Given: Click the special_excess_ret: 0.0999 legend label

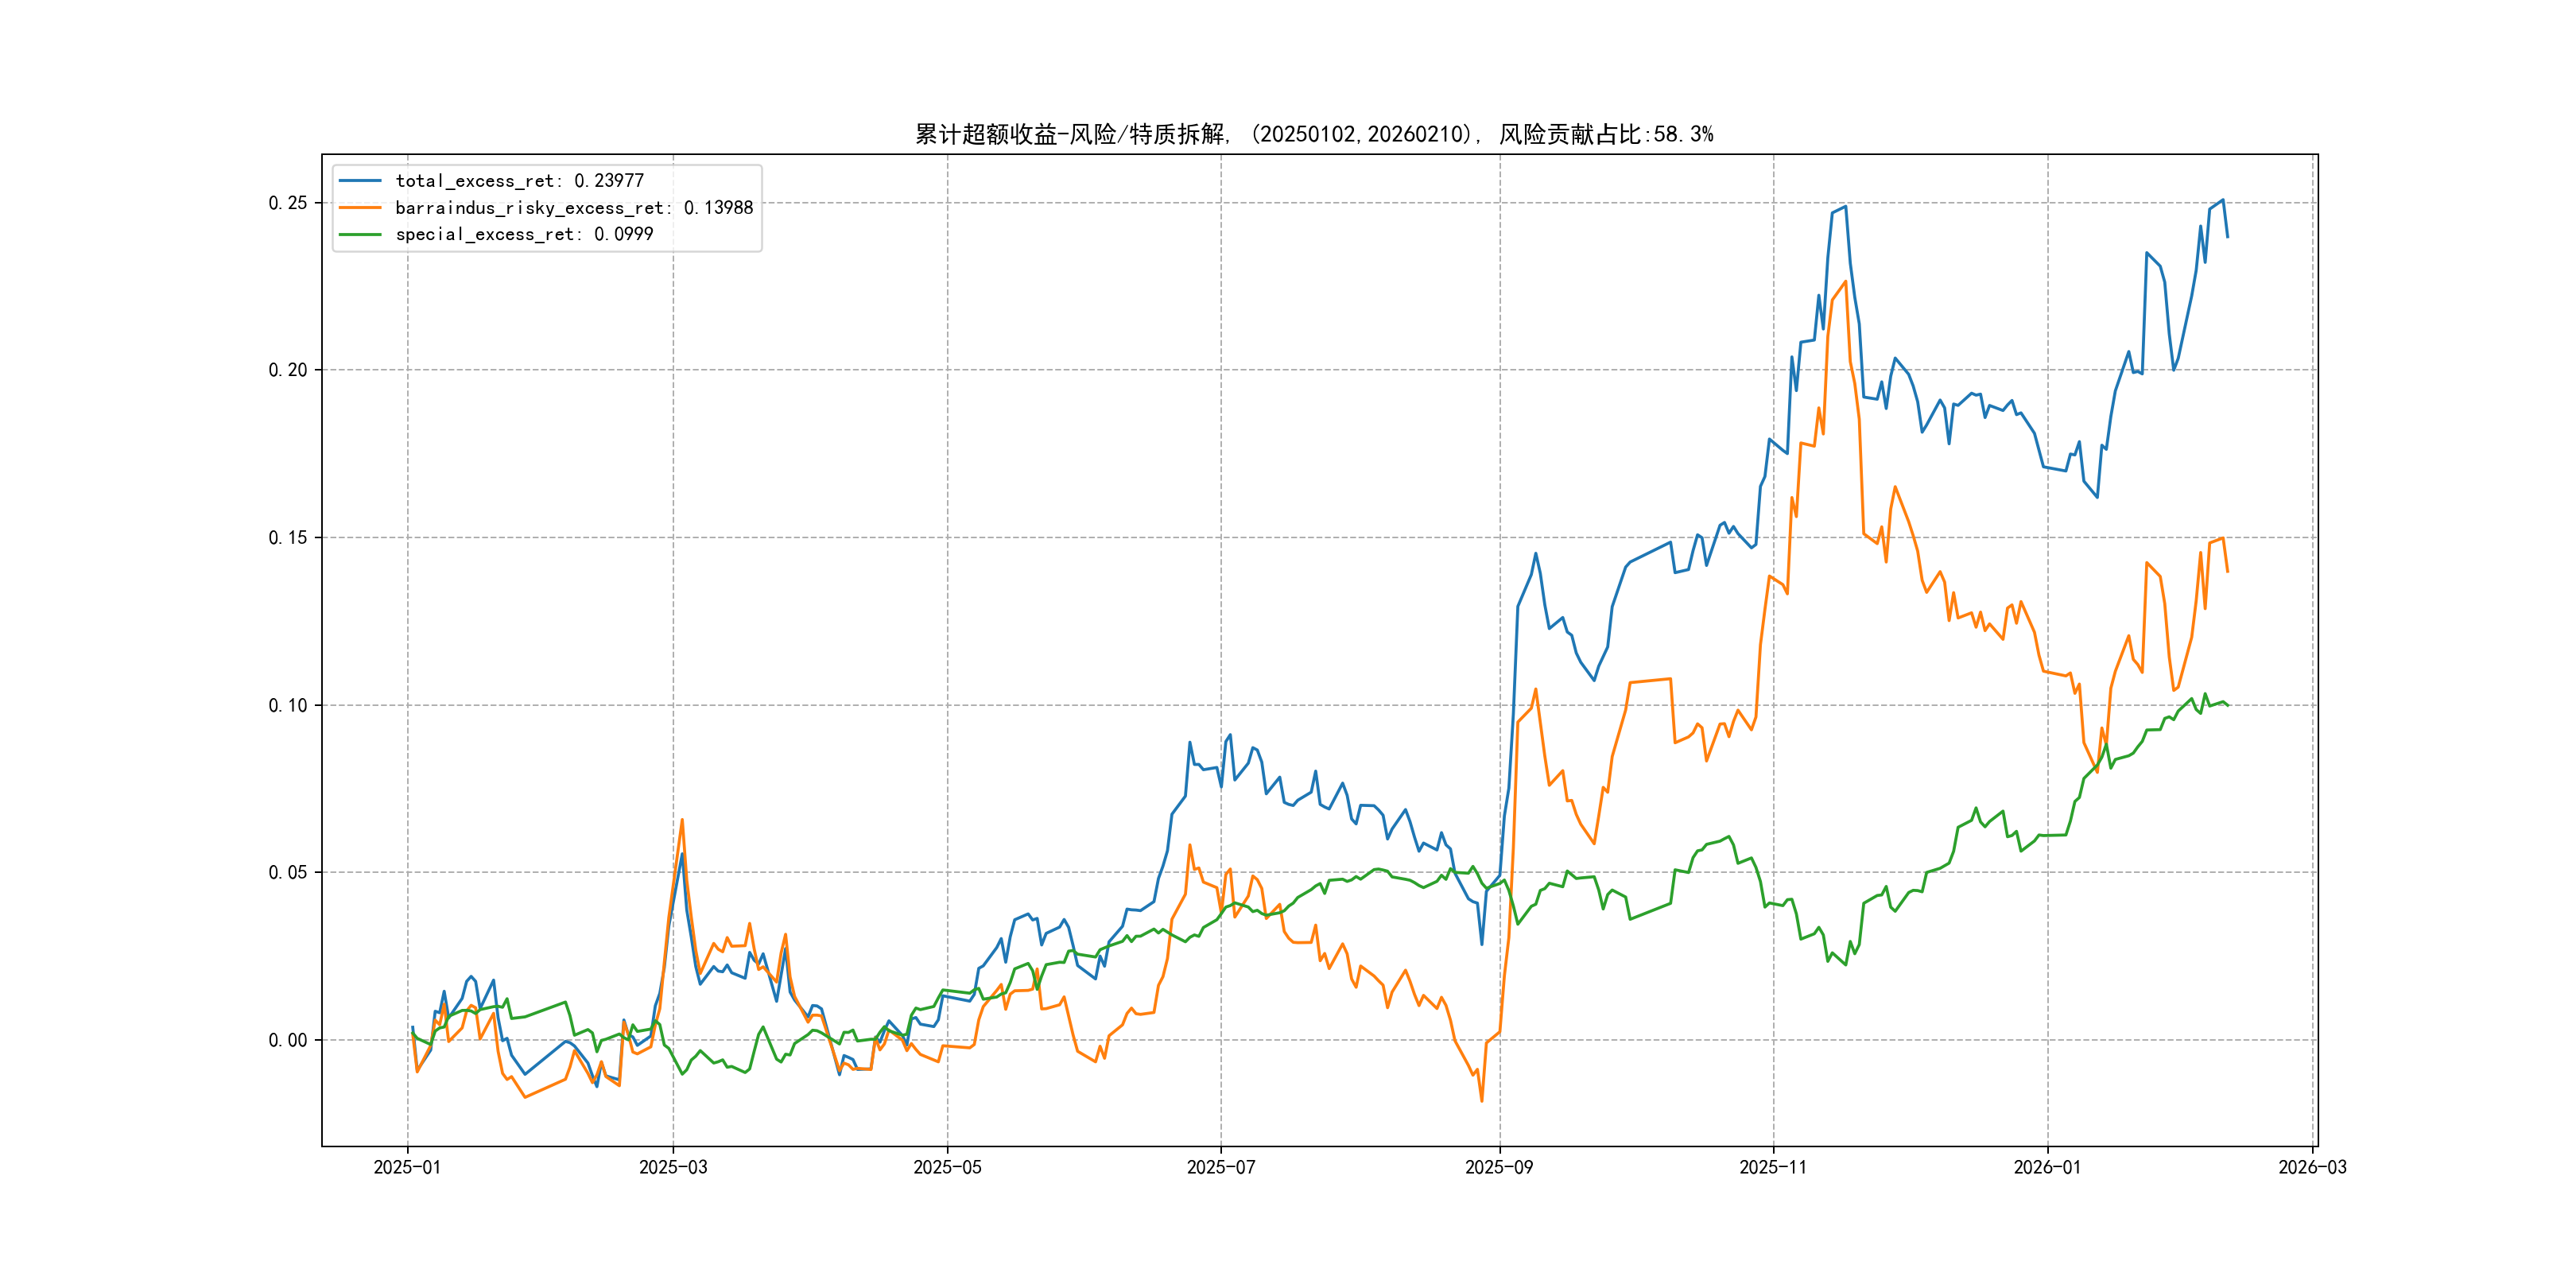Looking at the screenshot, I should coord(524,234).
